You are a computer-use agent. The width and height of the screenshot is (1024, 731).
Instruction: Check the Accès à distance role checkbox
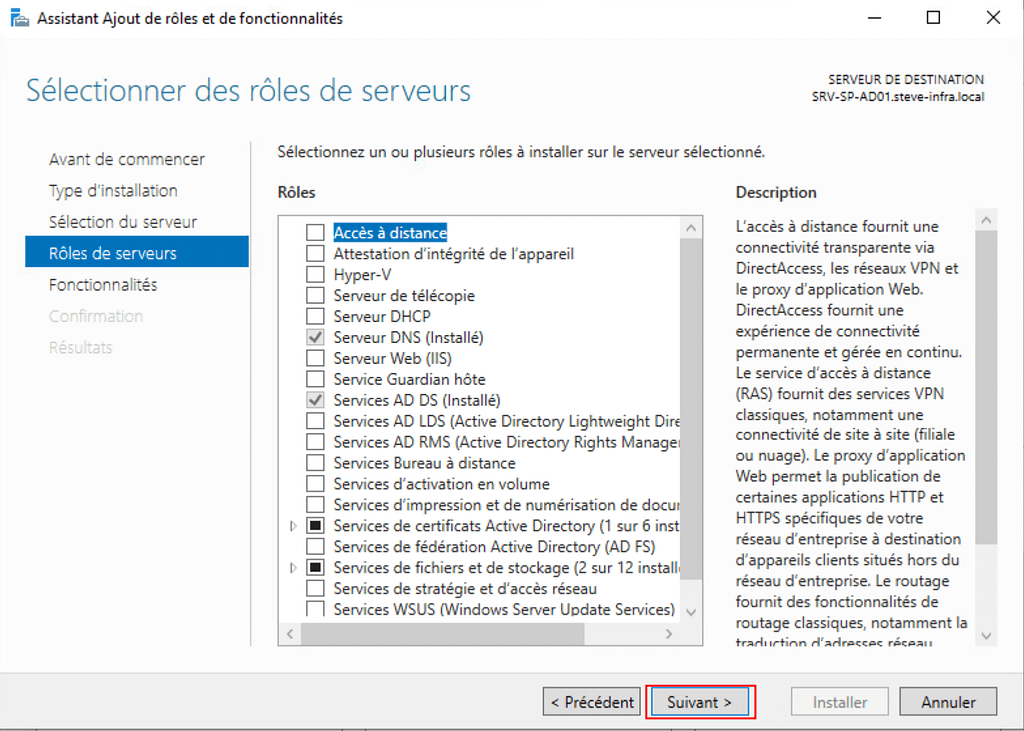click(x=315, y=233)
